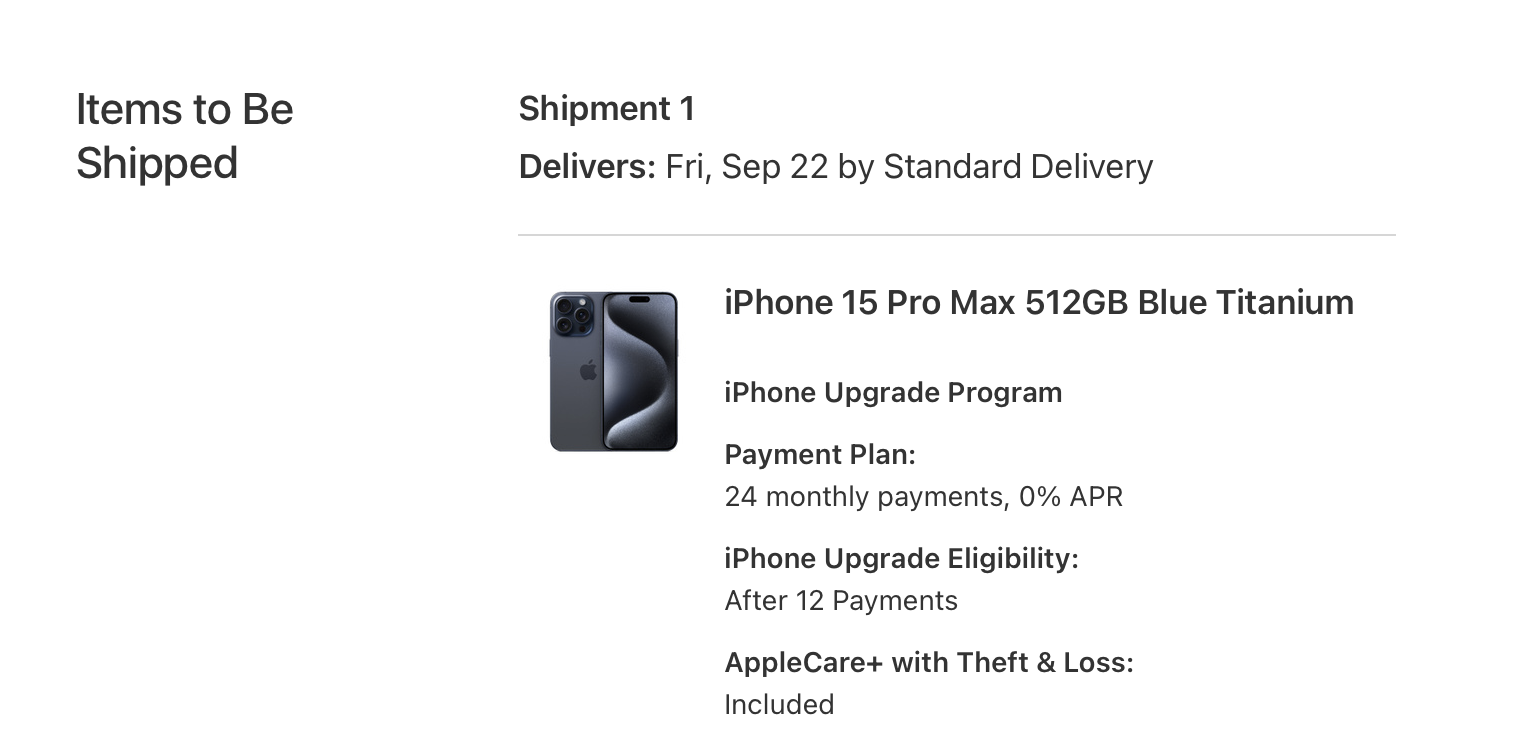Click the horizontal divider below delivery info
1522x730 pixels.
point(957,236)
